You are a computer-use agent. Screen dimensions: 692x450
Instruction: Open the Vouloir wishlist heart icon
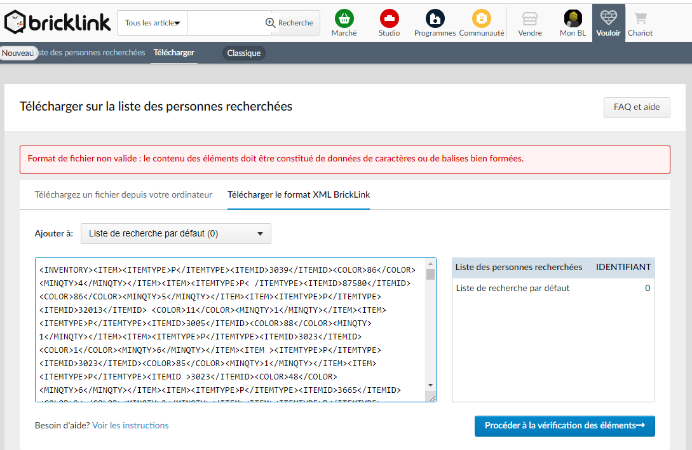[x=608, y=22]
